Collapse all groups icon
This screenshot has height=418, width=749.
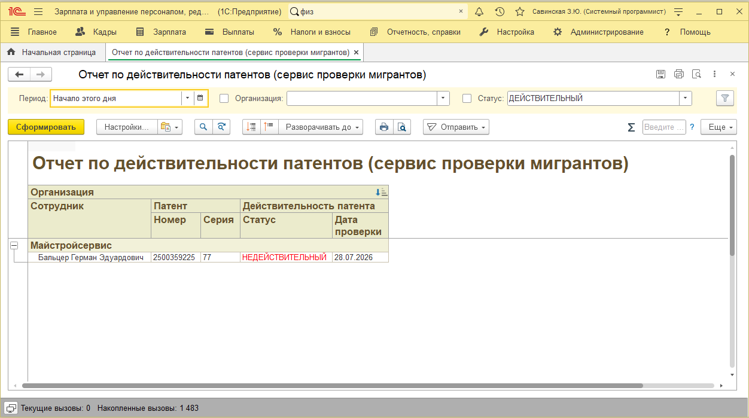tap(251, 127)
